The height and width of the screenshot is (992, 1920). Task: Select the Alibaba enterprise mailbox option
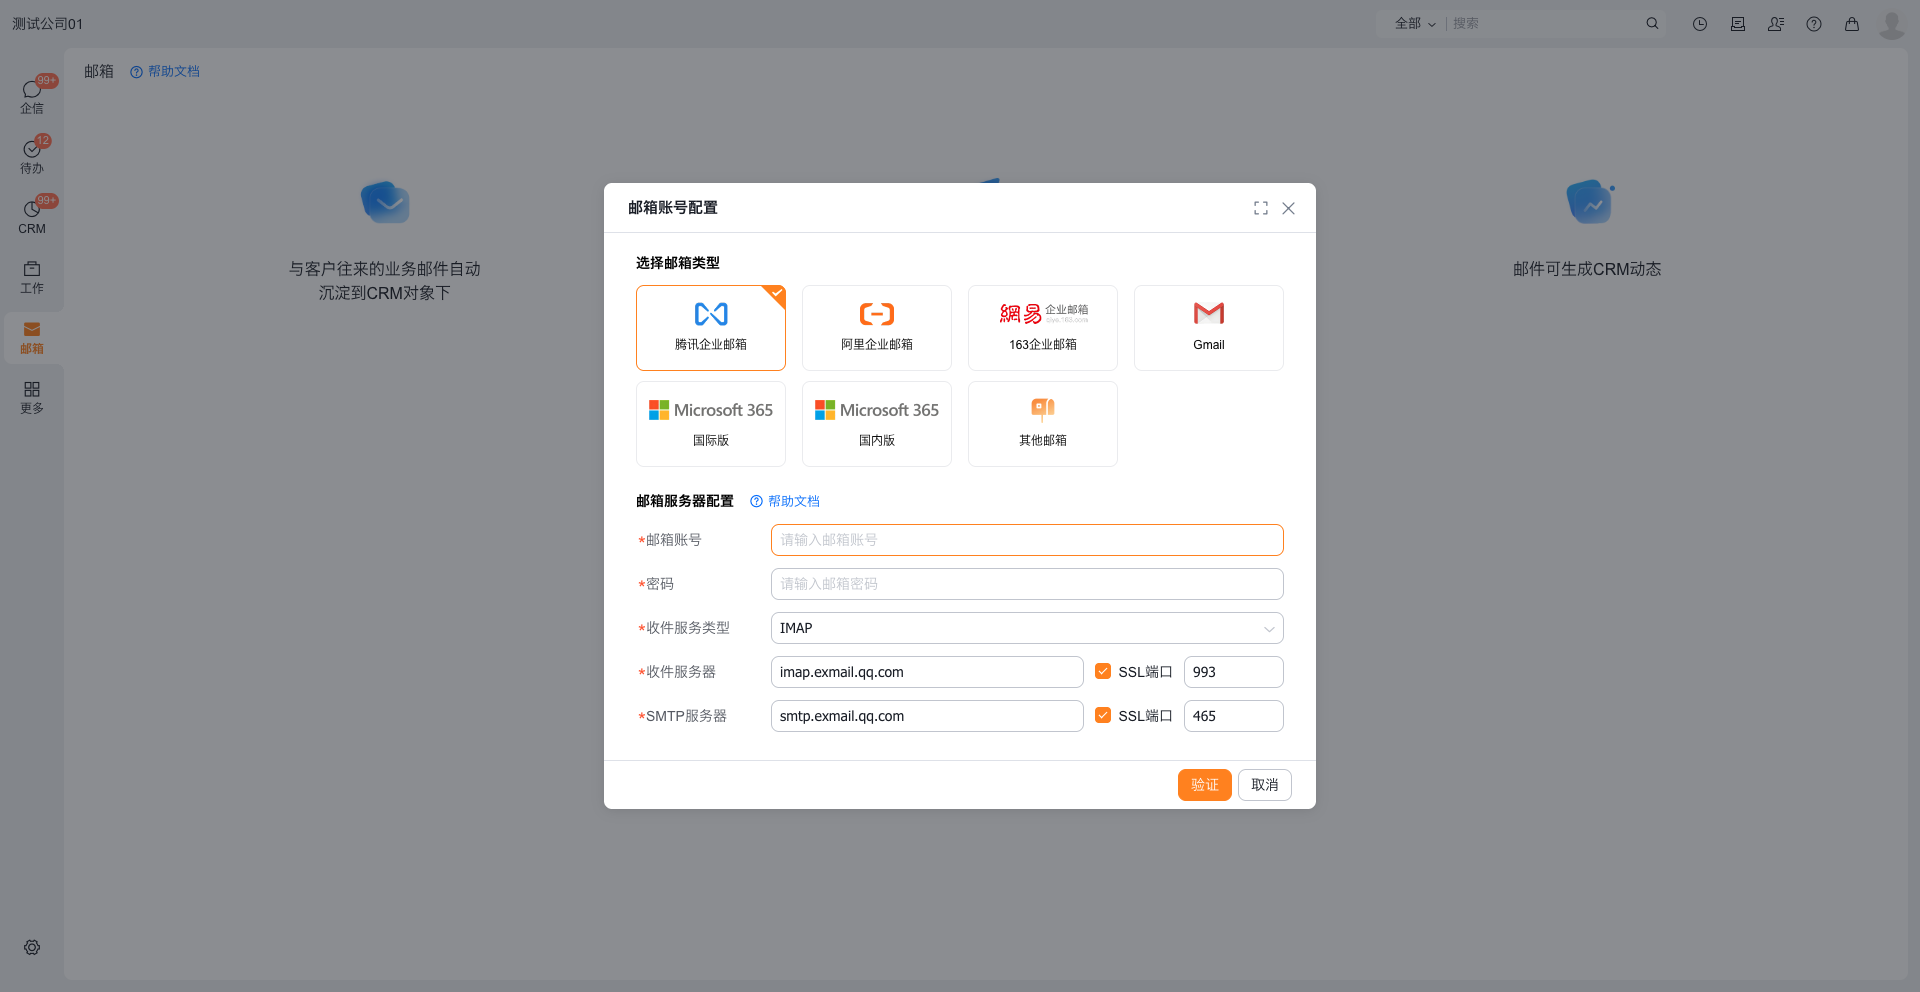tap(876, 328)
